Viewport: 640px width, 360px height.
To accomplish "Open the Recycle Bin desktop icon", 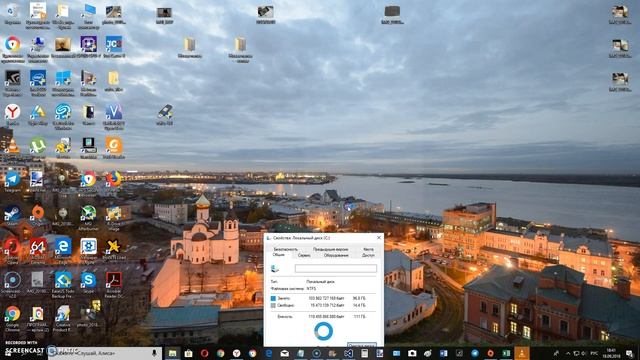I will tap(12, 14).
